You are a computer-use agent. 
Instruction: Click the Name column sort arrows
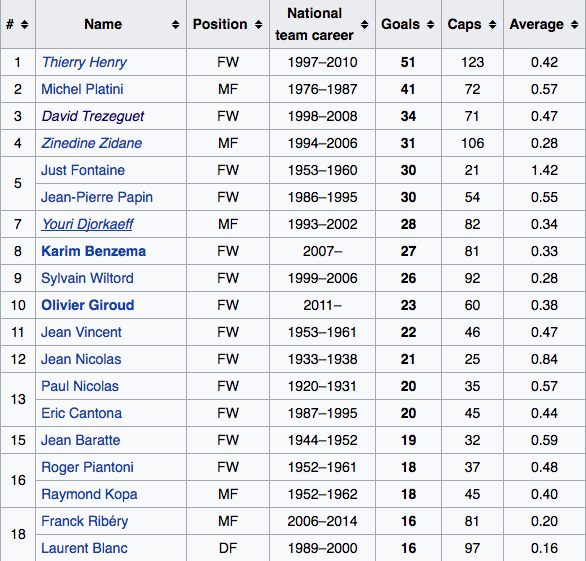(x=175, y=25)
